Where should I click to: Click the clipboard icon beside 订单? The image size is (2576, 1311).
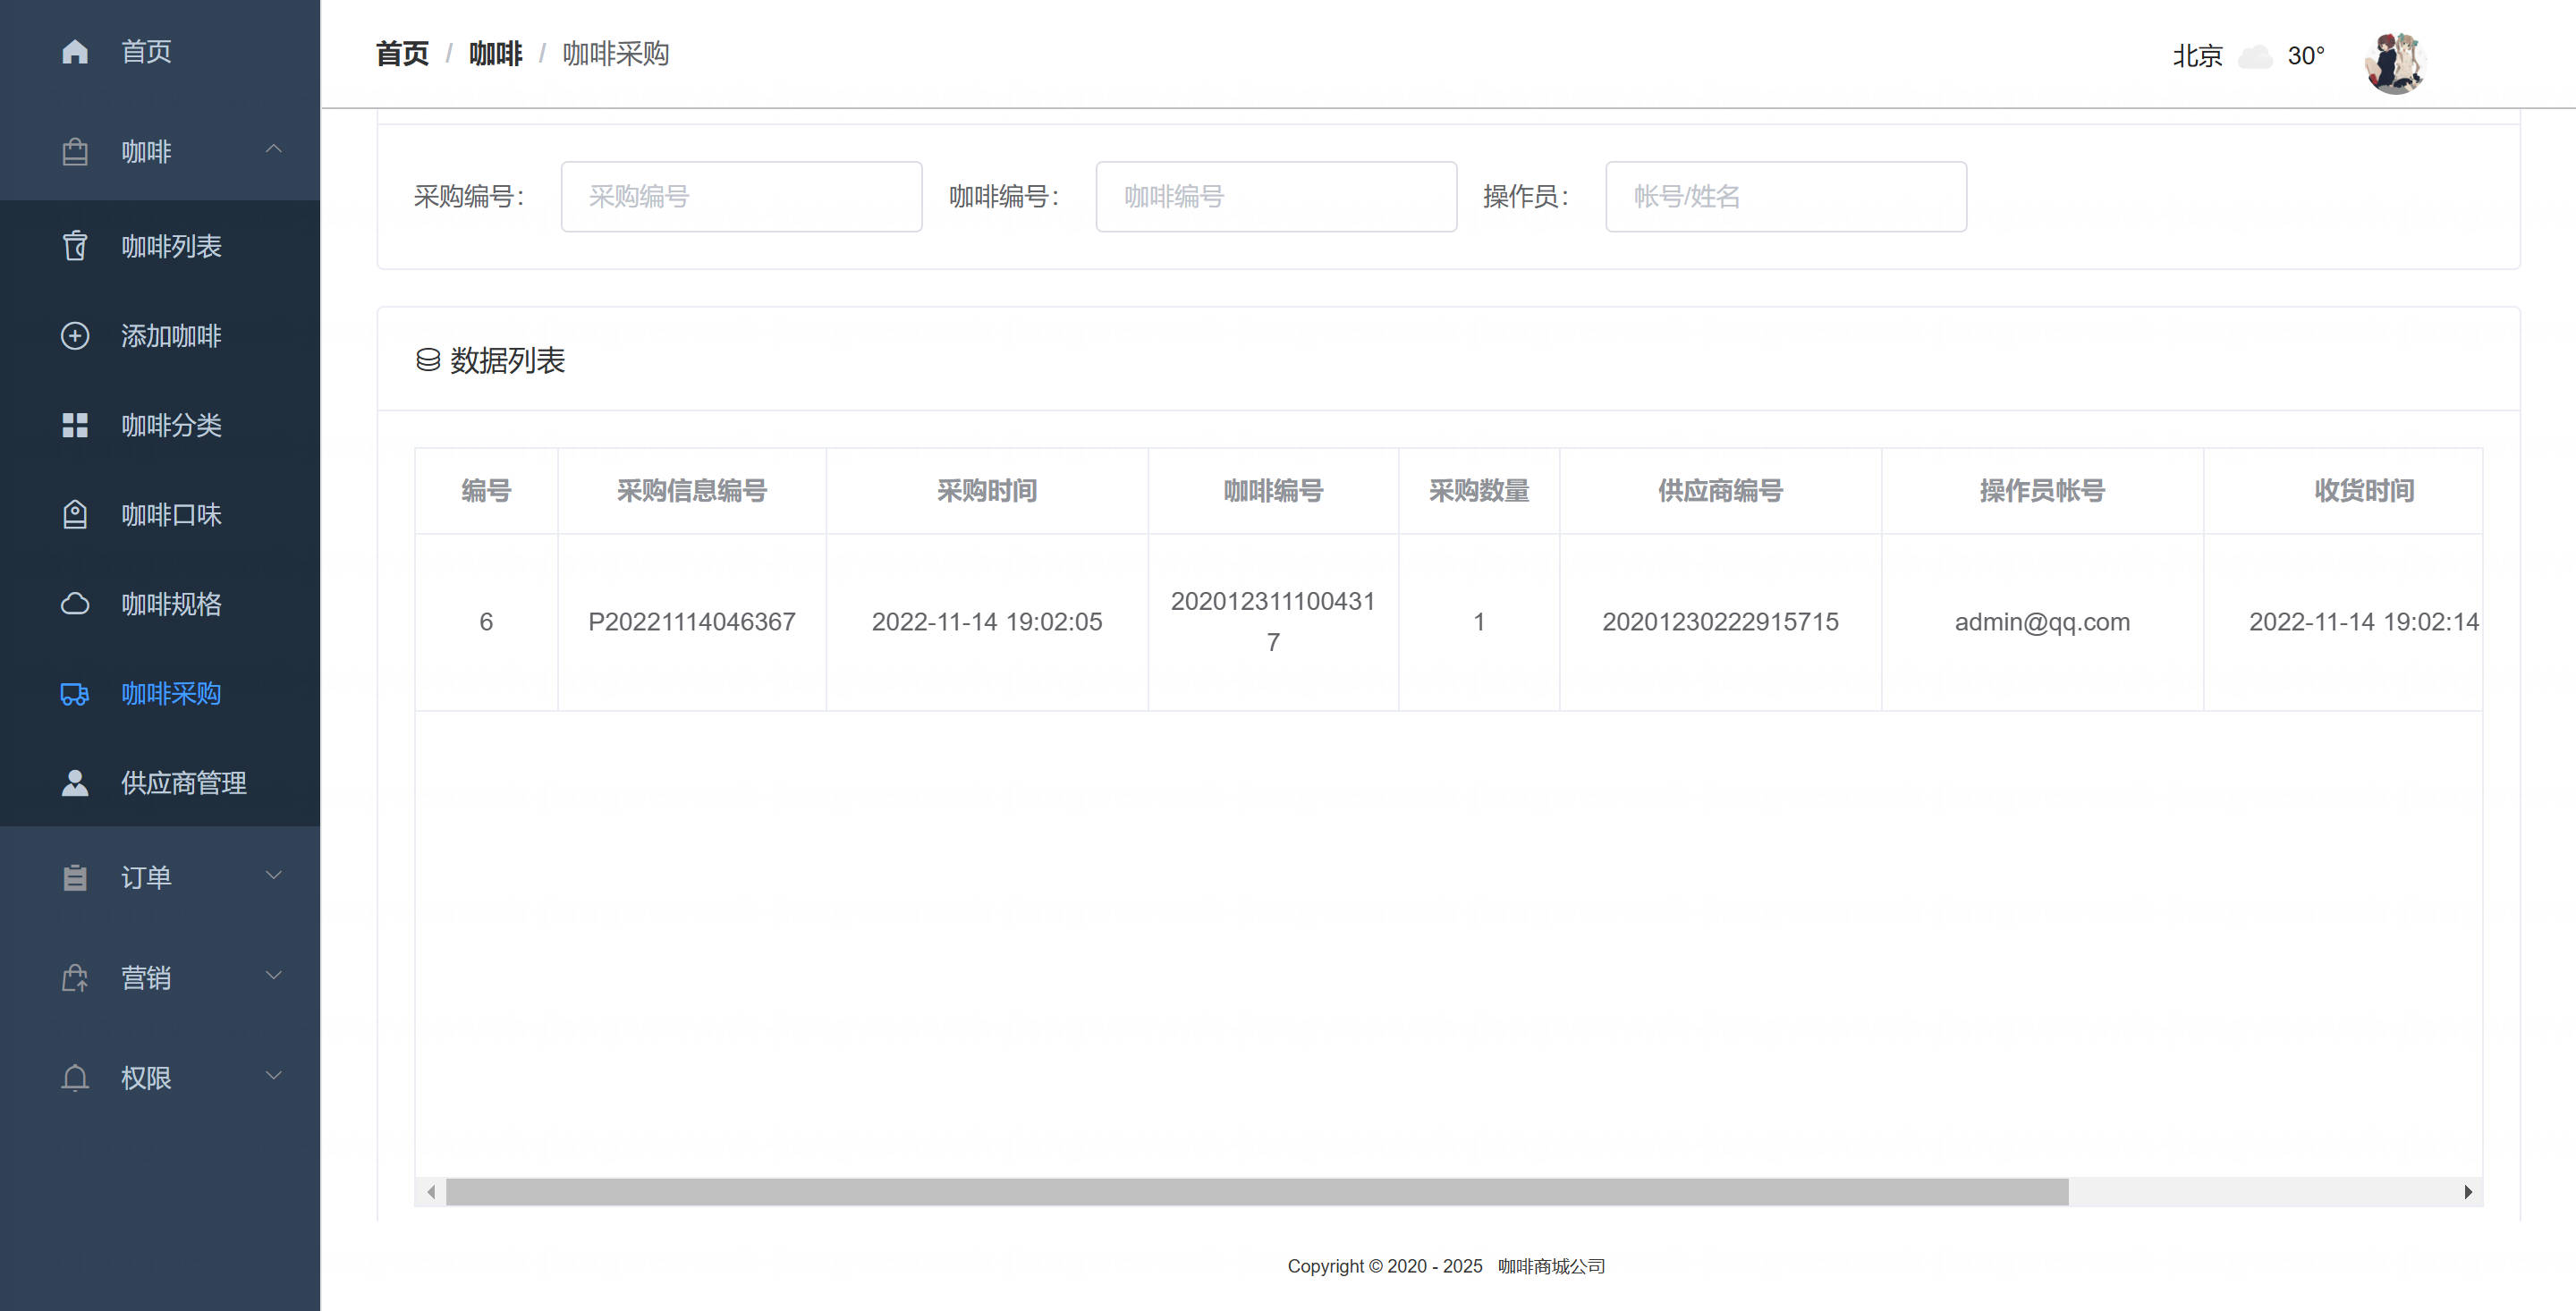coord(75,877)
